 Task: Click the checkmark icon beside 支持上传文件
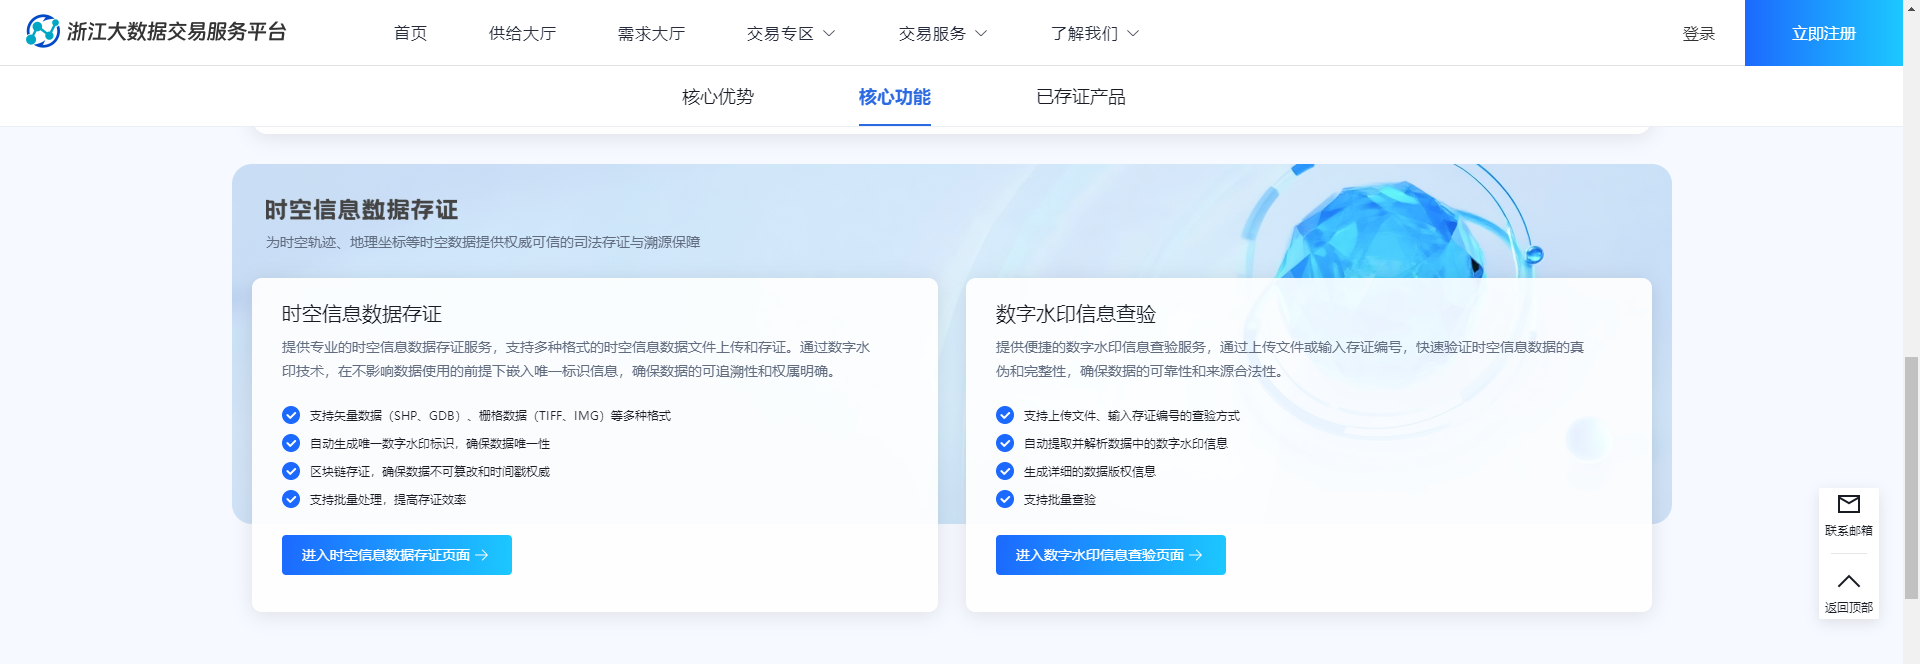(1005, 415)
